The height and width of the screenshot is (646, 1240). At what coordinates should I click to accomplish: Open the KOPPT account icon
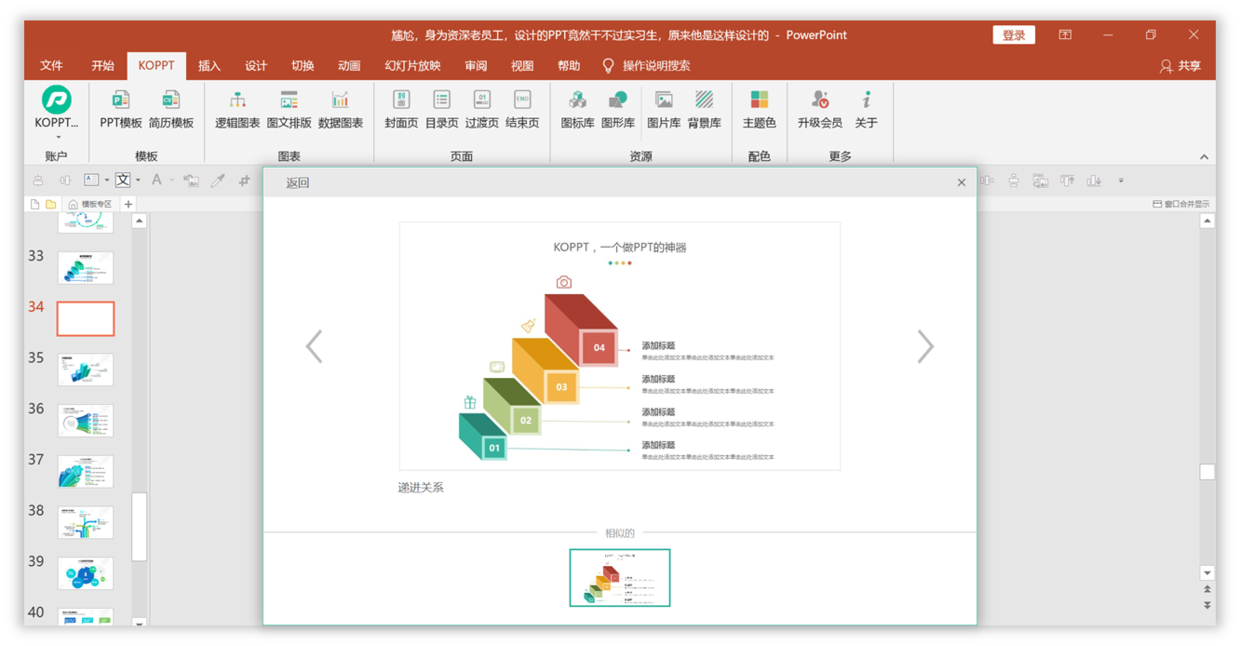(x=56, y=99)
